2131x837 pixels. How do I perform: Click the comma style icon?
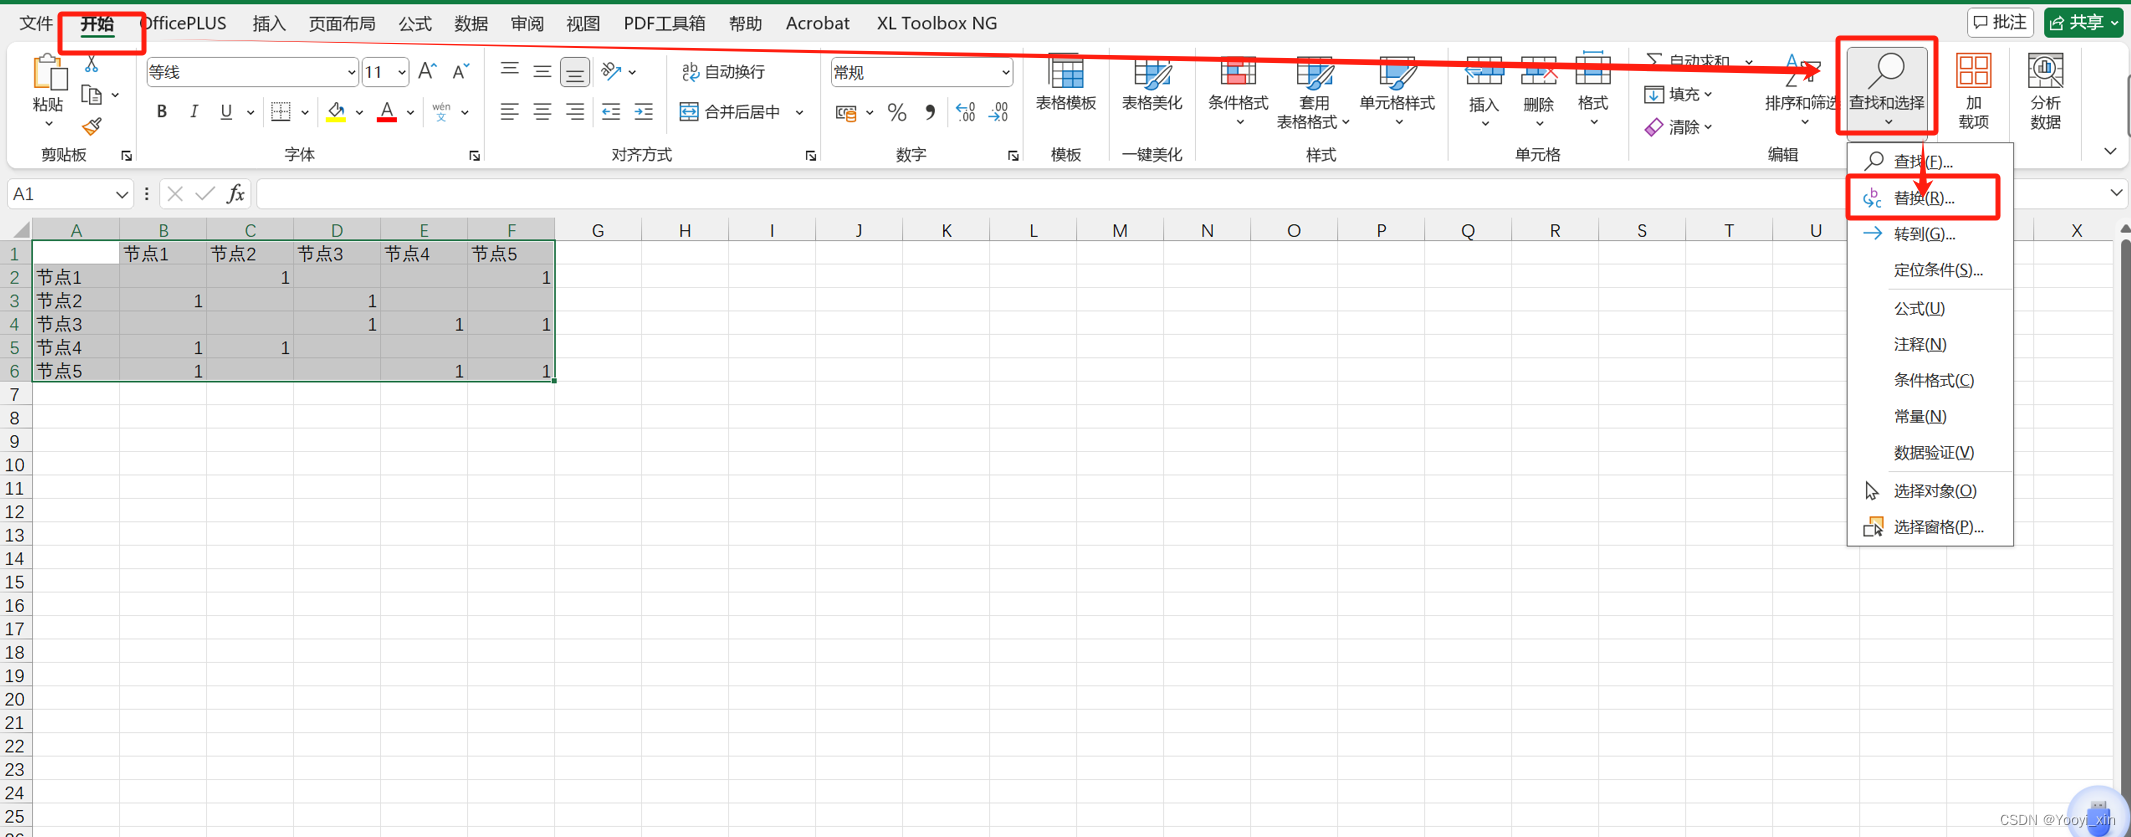point(930,113)
